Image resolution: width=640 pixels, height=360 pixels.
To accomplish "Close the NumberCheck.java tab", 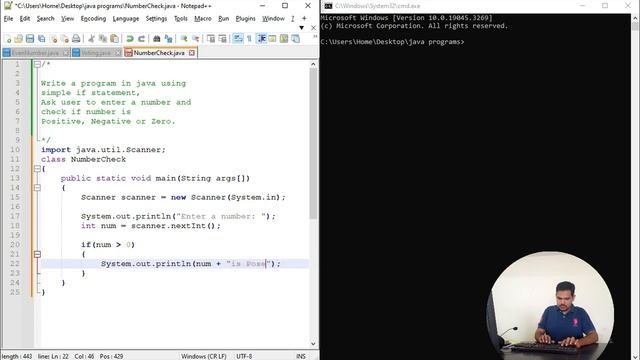I will [192, 53].
